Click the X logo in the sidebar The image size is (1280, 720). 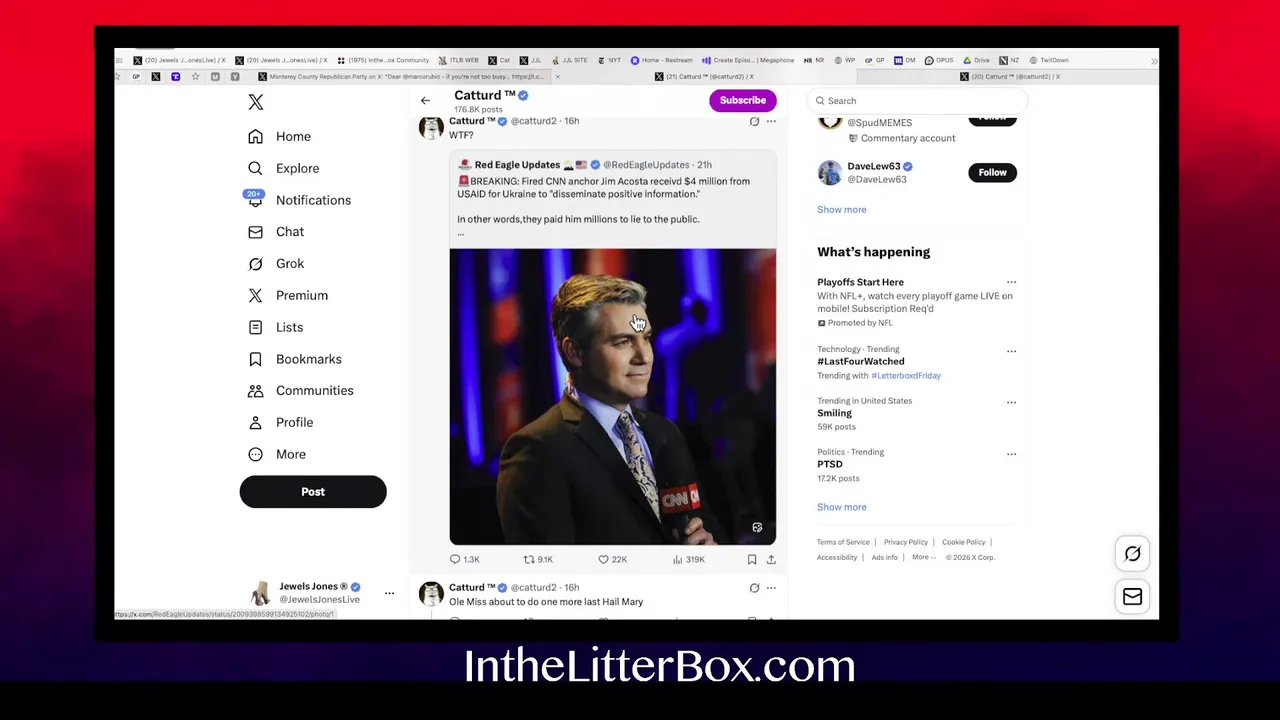tap(256, 102)
